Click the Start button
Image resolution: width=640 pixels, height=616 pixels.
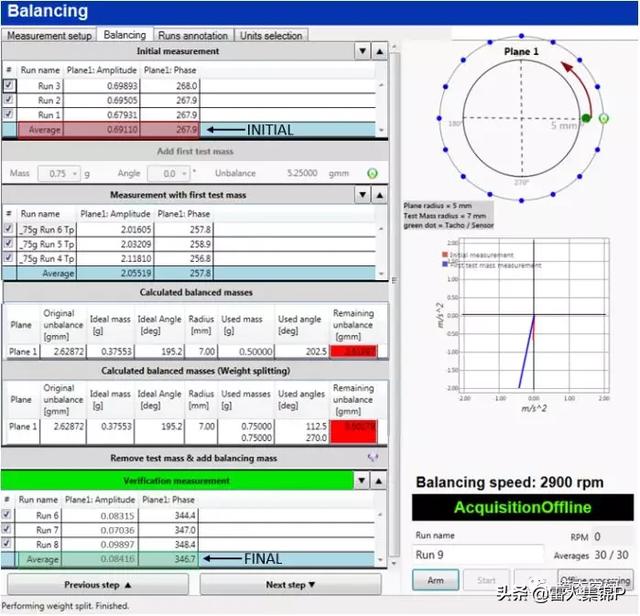[486, 580]
